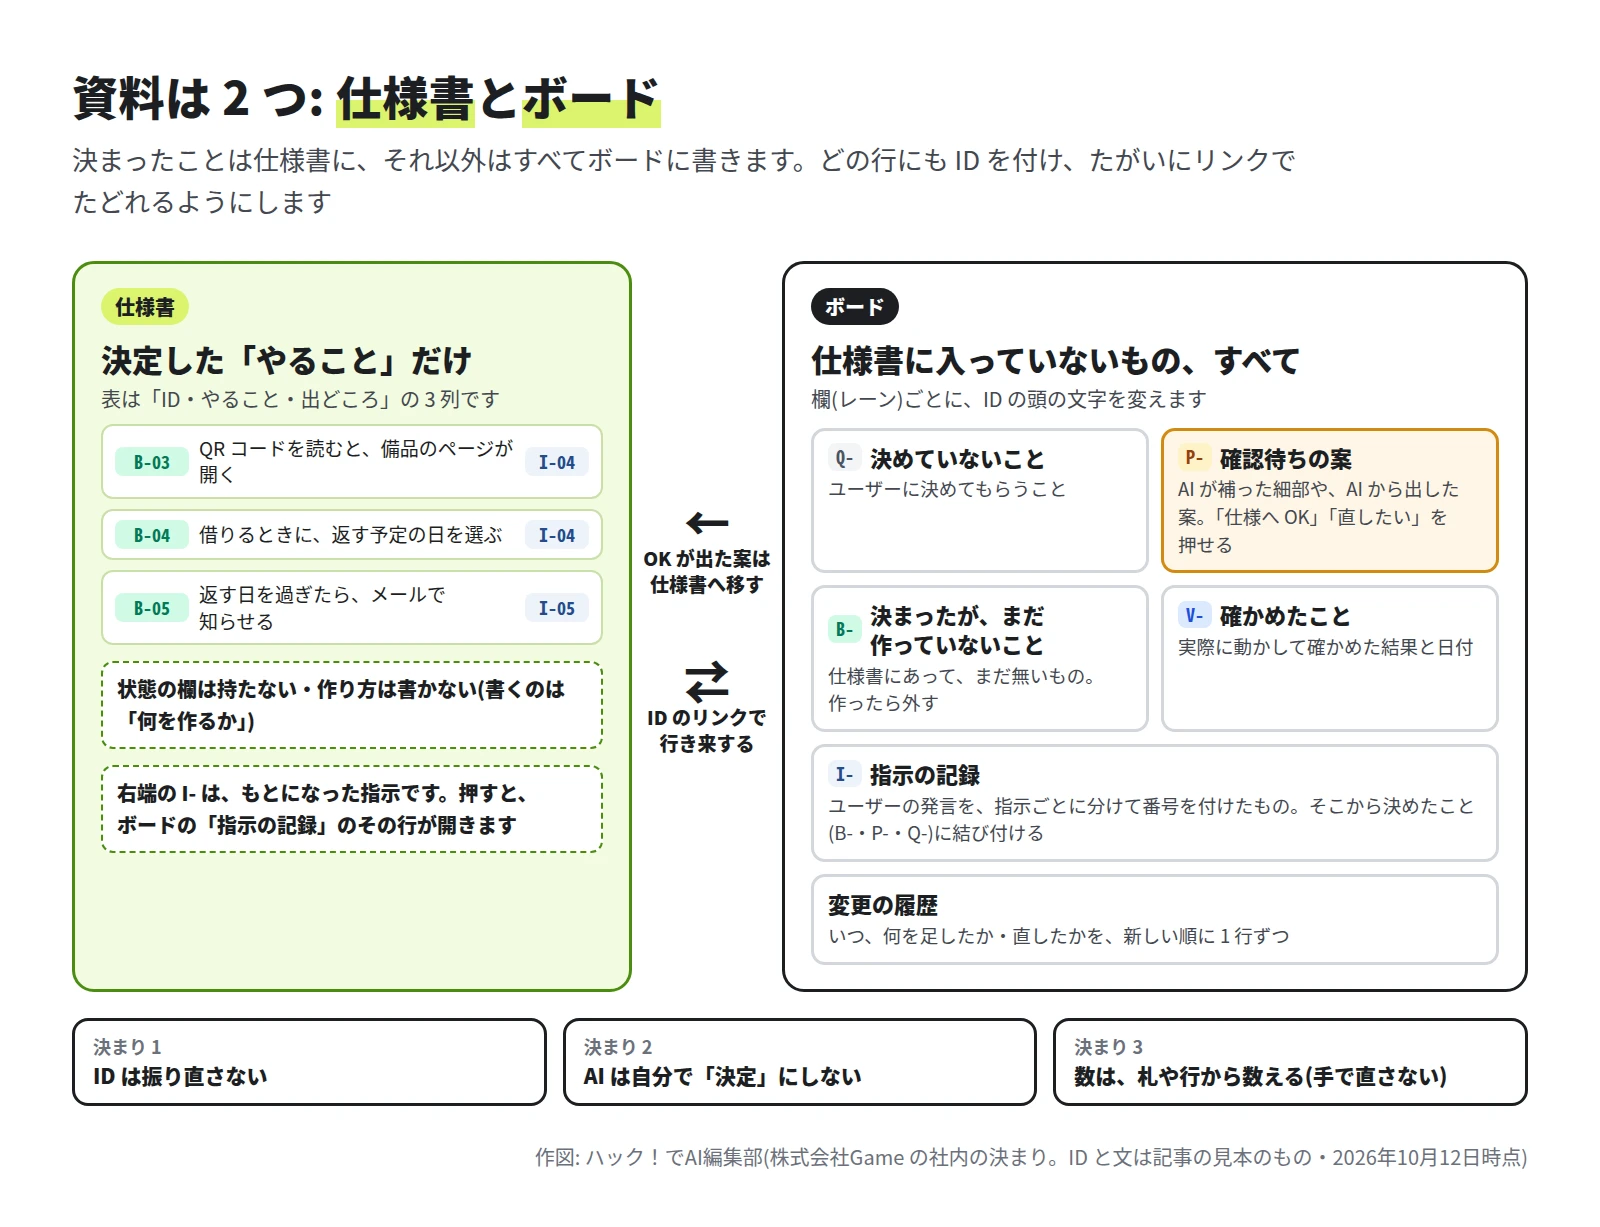The image size is (1600, 1227).
Task: Click the B-05 ID badge
Action: pyautogui.click(x=152, y=608)
